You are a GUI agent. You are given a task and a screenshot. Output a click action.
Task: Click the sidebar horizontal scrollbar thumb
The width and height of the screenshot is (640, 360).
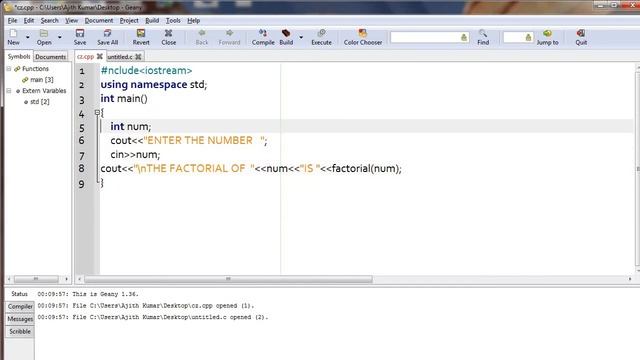click(36, 279)
